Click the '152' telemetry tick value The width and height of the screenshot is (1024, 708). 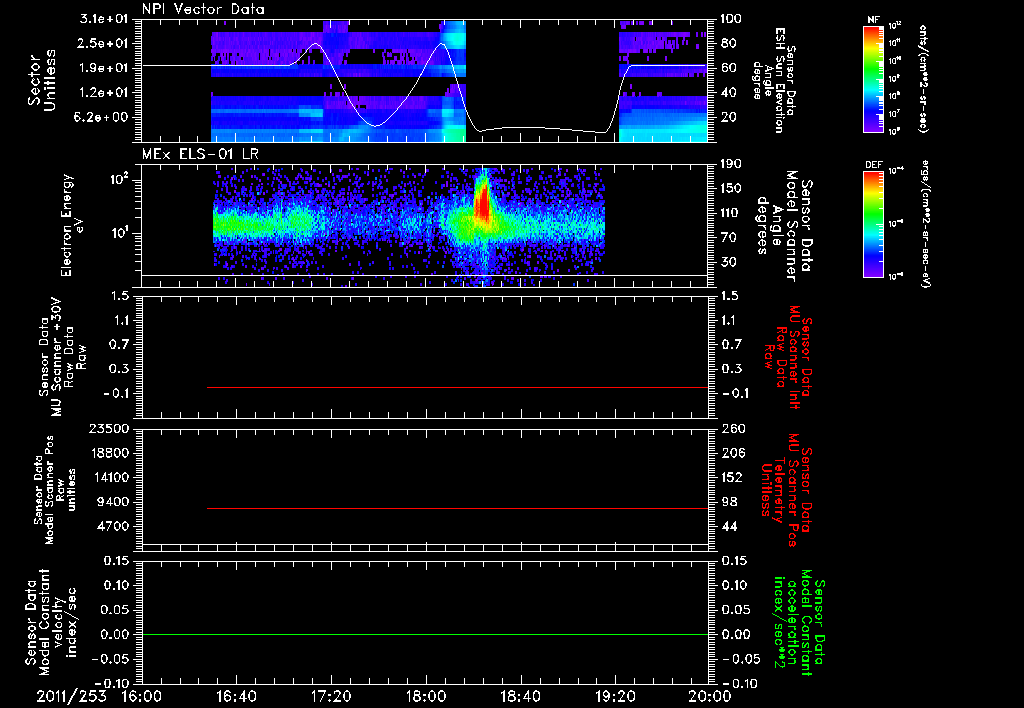tap(732, 477)
